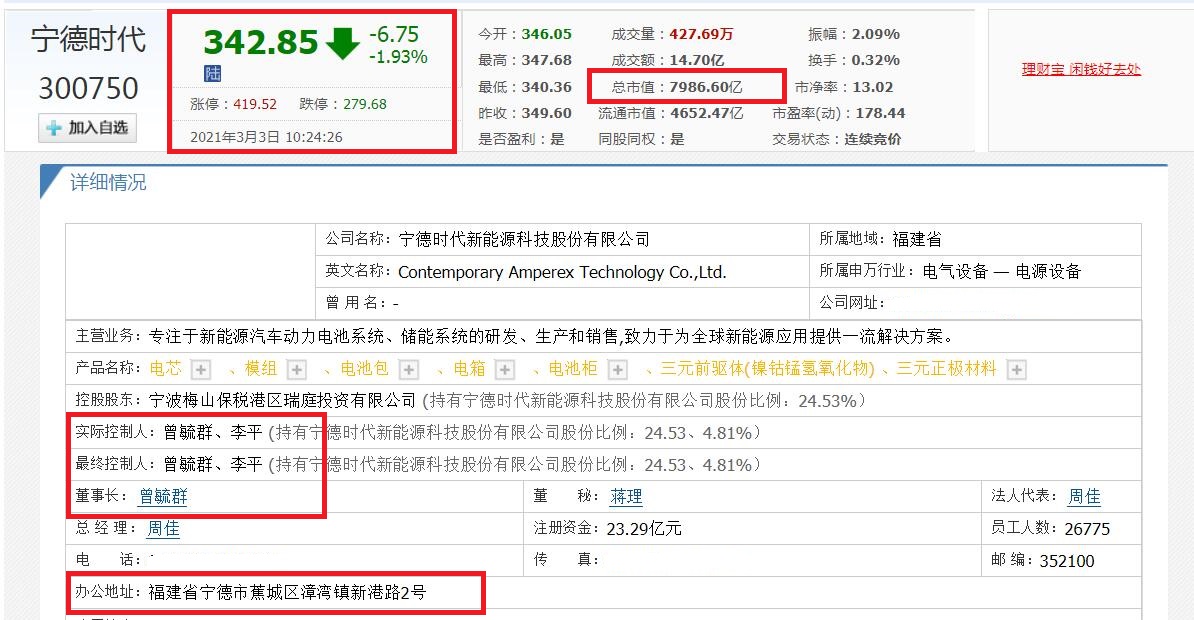Open board secretary link 蒋理
The image size is (1194, 620).
[626, 497]
